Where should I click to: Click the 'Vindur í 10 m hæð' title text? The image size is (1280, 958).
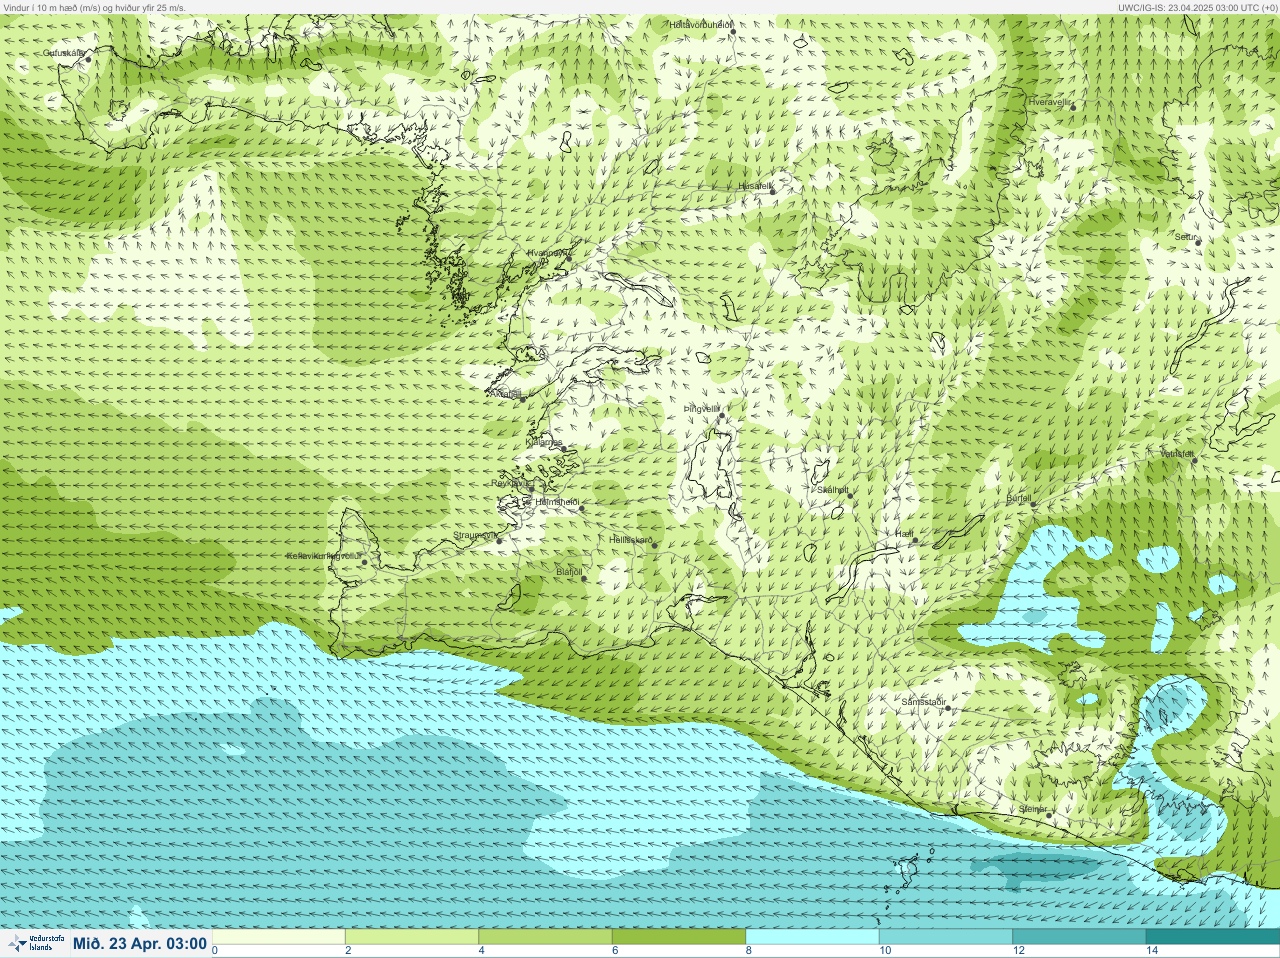tap(95, 7)
